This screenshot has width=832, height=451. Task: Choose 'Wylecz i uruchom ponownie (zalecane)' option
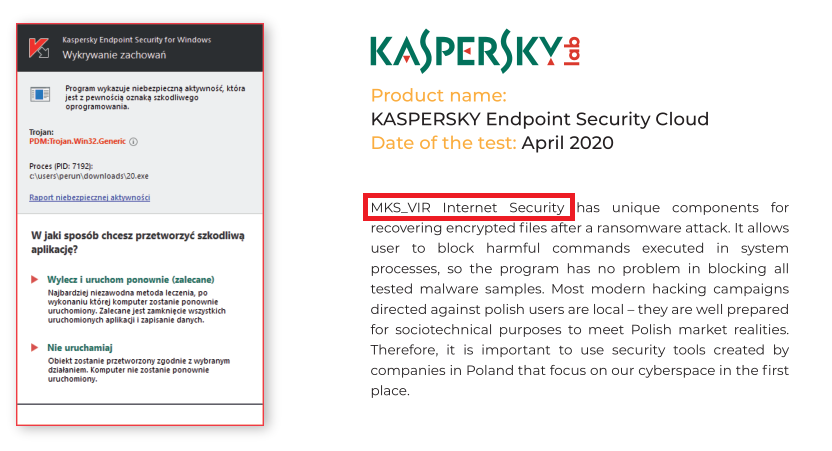coord(131,279)
